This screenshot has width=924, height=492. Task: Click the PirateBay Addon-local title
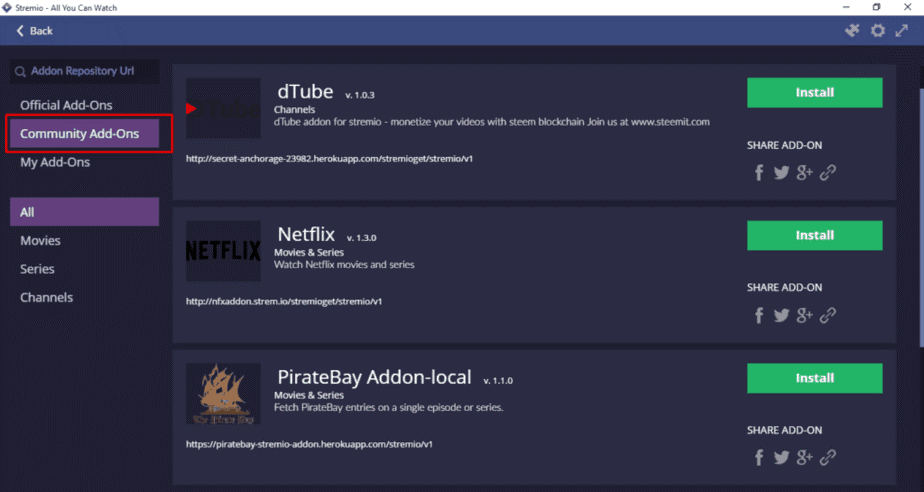374,377
